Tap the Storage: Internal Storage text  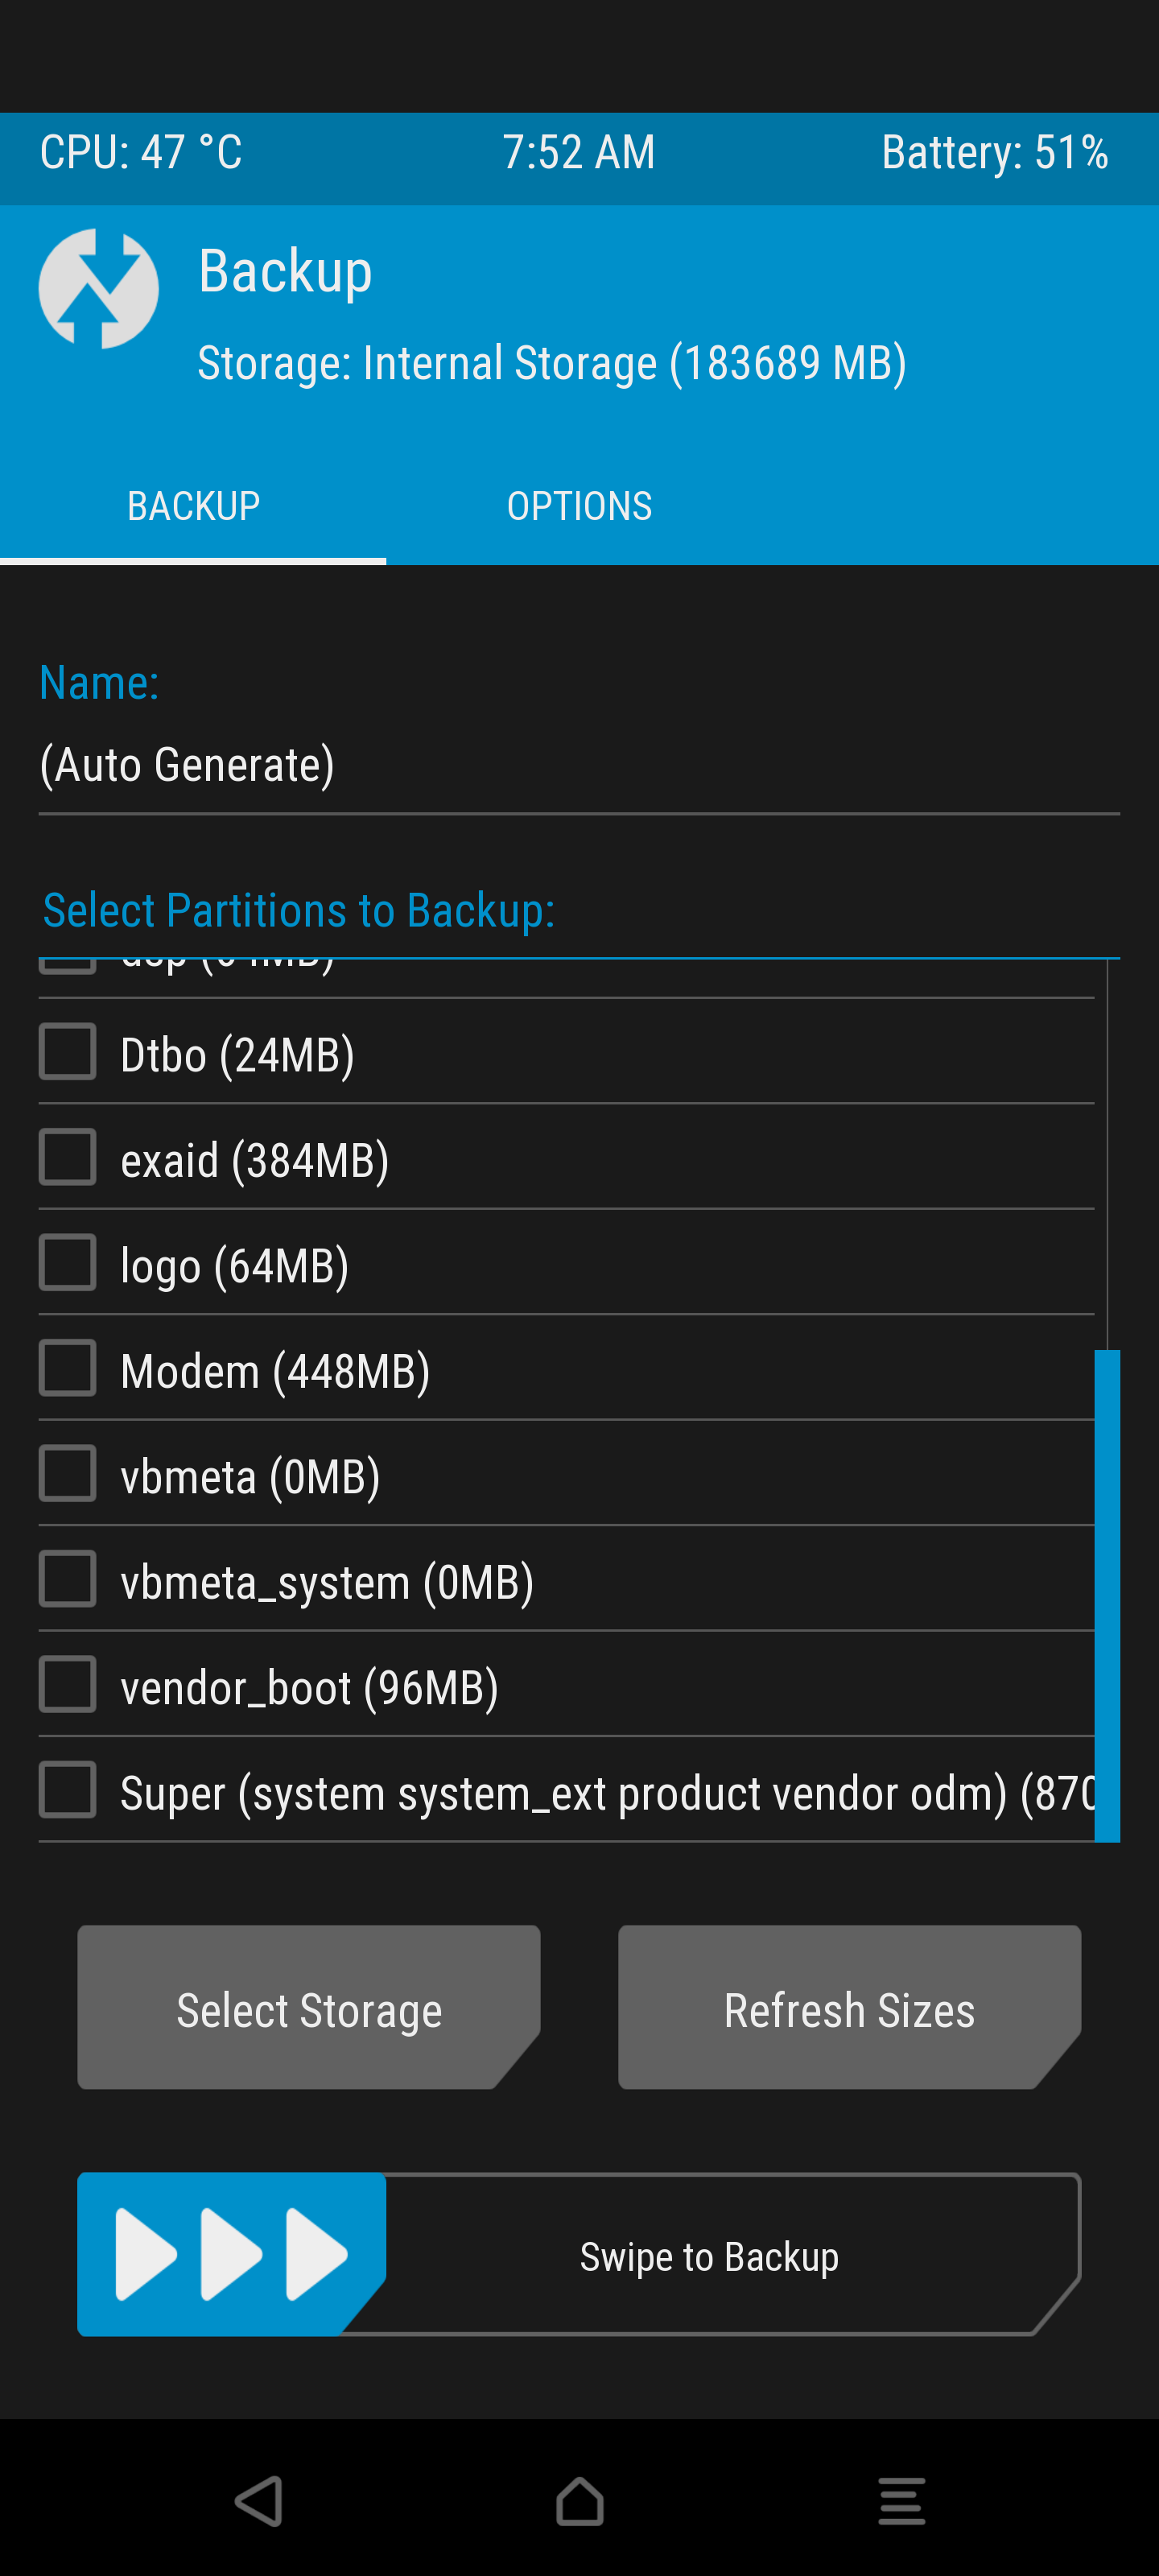coord(552,363)
